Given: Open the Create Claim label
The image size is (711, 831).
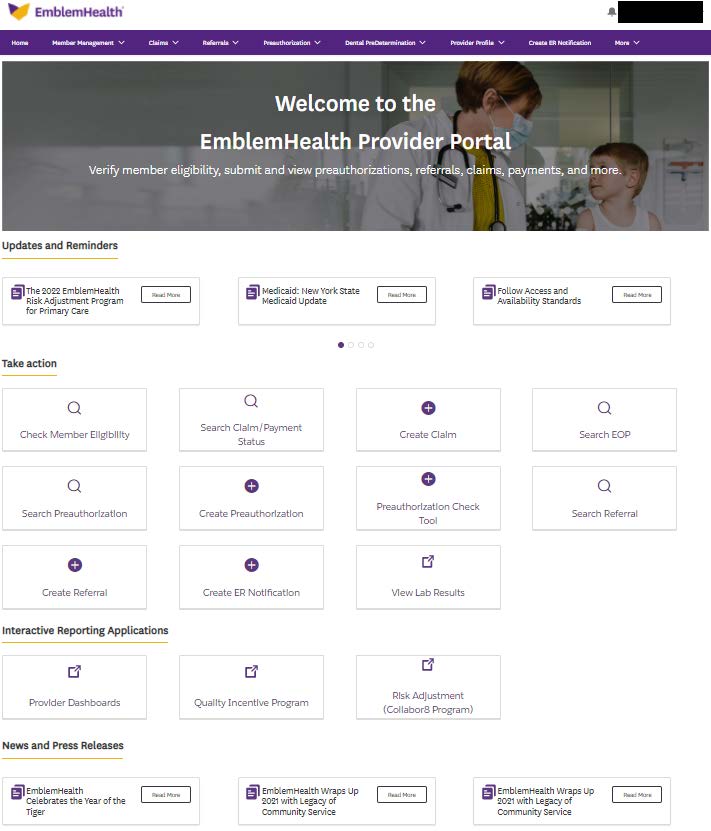Looking at the screenshot, I should pos(428,435).
